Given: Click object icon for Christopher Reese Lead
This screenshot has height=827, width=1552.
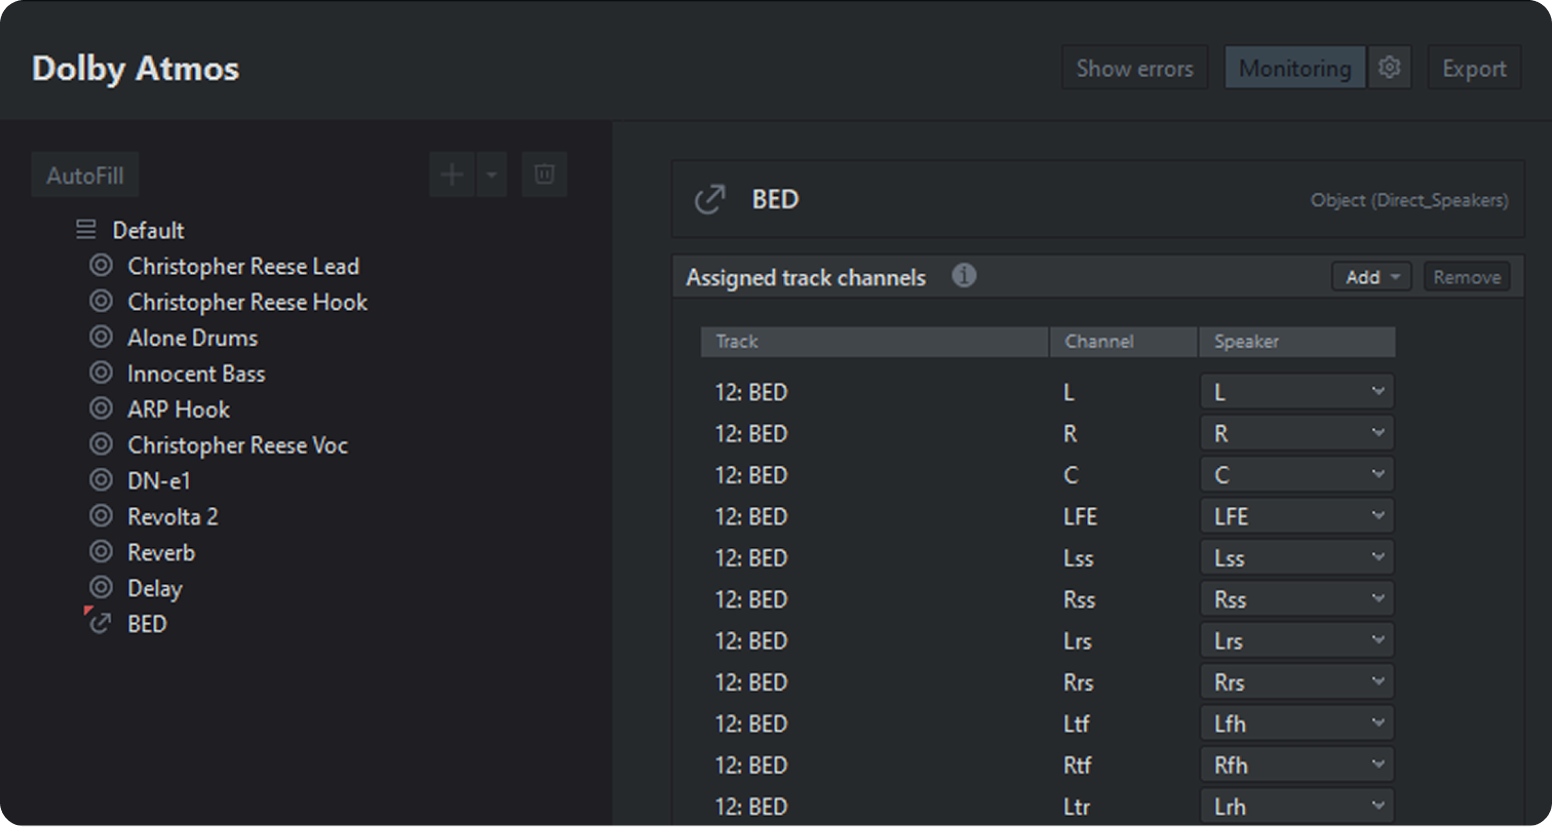Looking at the screenshot, I should tap(101, 265).
